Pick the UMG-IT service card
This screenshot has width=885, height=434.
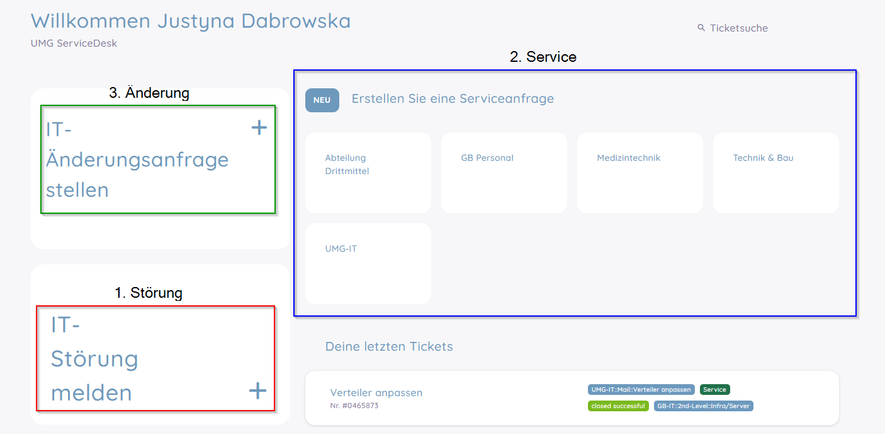[x=367, y=262]
